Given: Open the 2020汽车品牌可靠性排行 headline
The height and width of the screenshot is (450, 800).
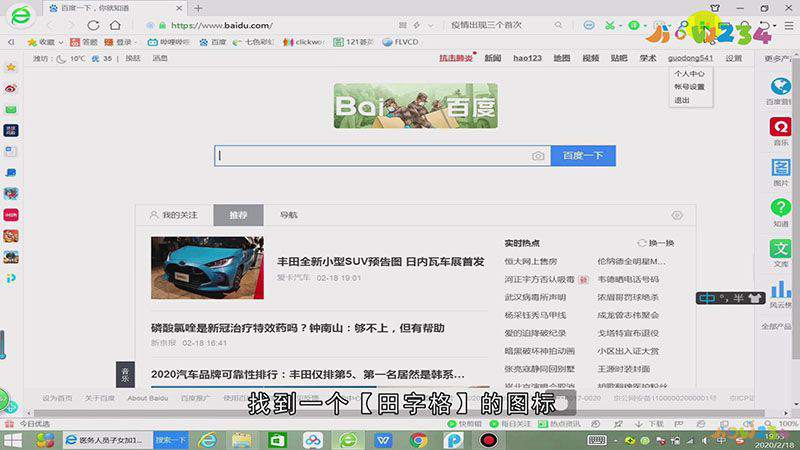Looking at the screenshot, I should pos(308,374).
